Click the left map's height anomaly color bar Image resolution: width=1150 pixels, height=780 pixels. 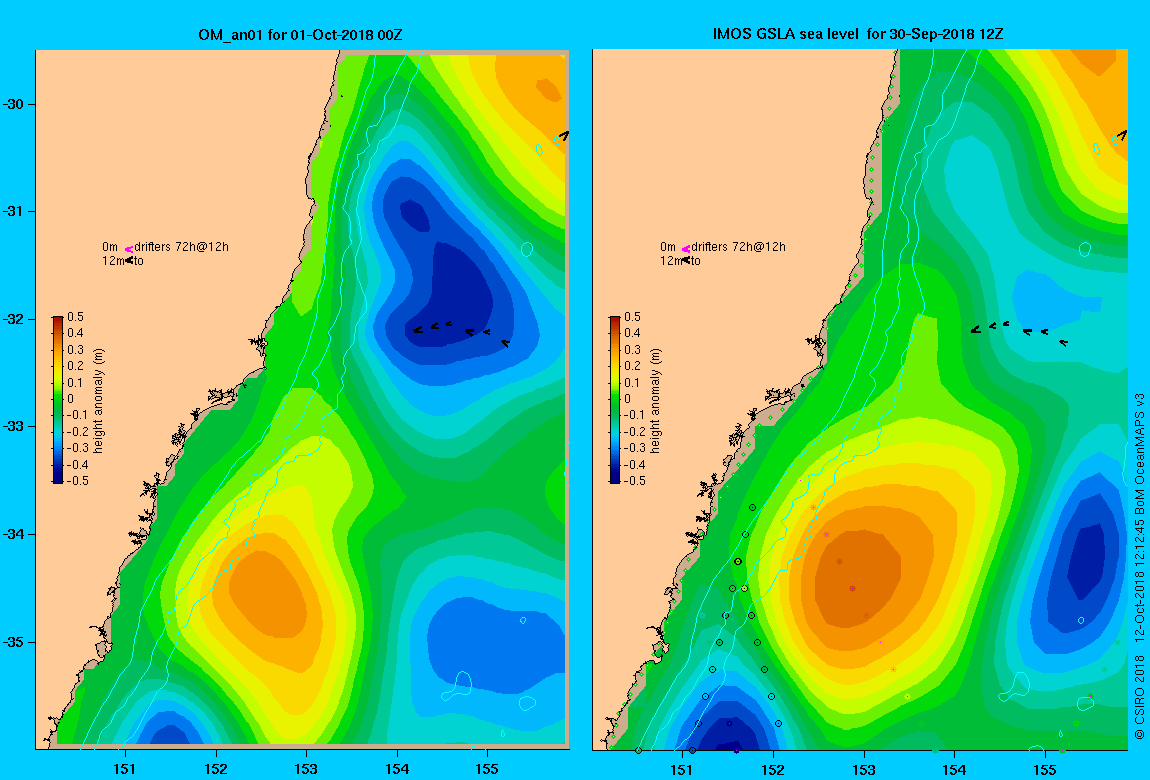tap(58, 400)
